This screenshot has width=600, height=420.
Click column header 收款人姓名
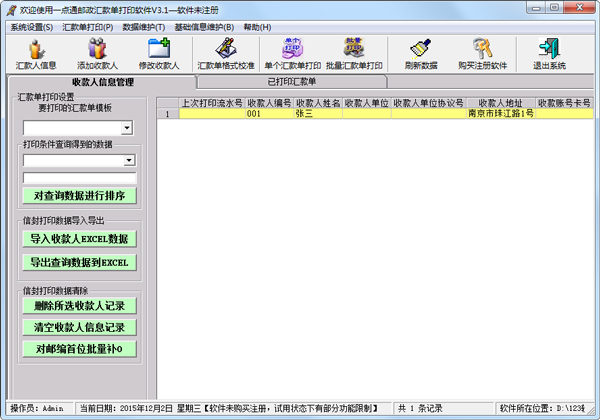[318, 103]
